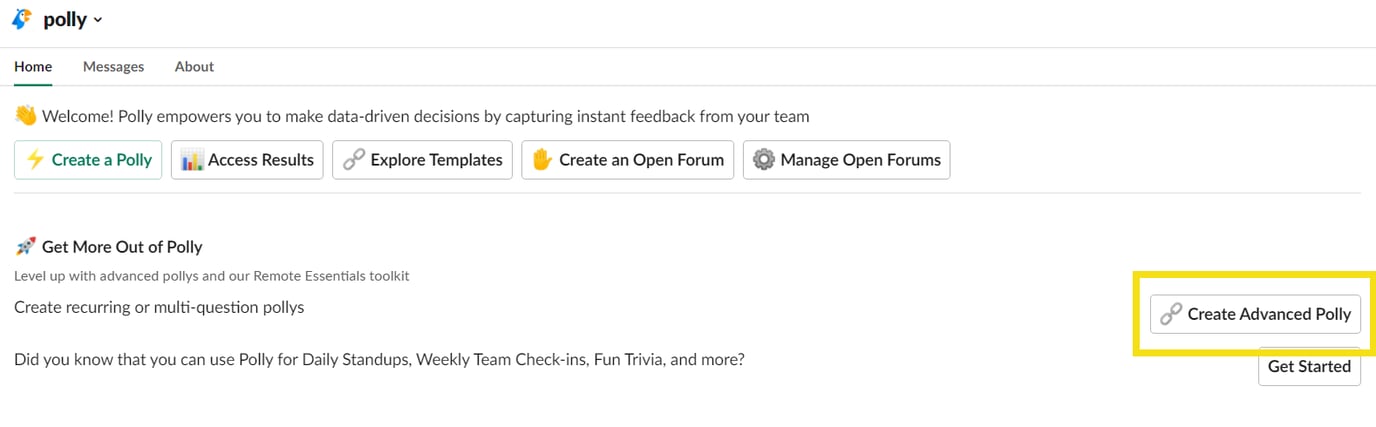This screenshot has width=1376, height=427.
Task: Click bar chart icon on Access Results
Action: (x=192, y=160)
